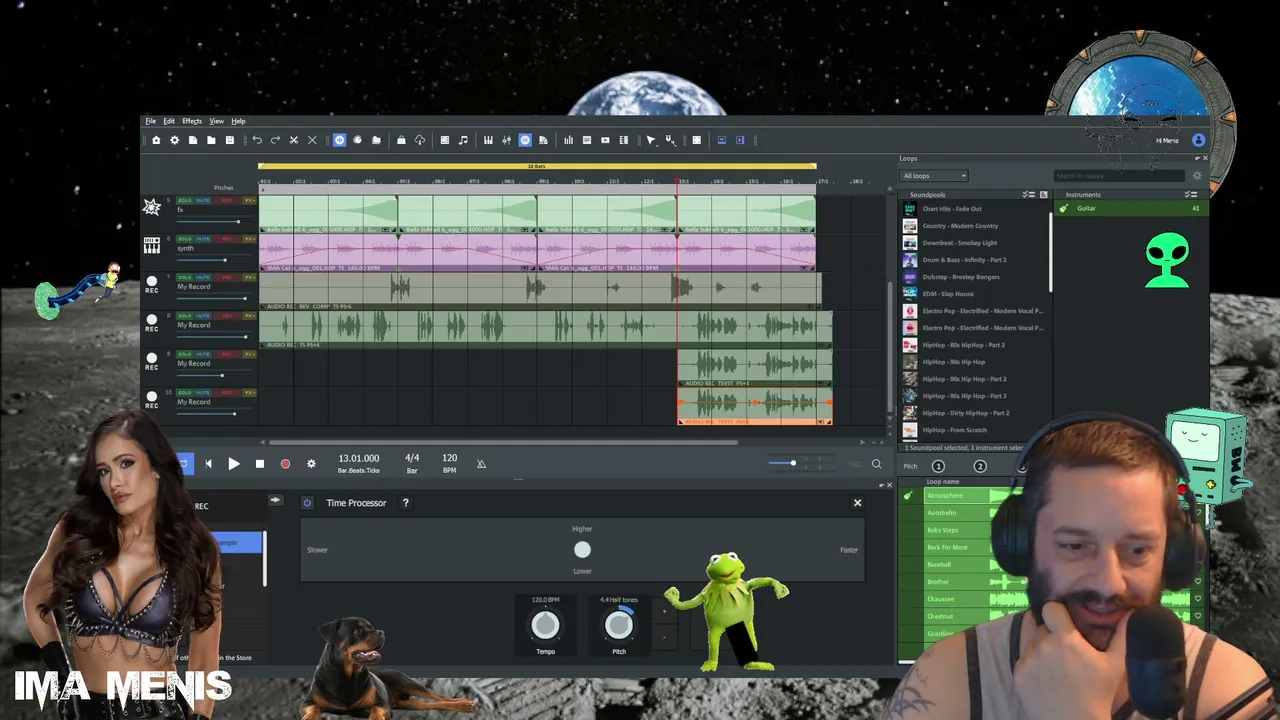Start playback with the Play button
This screenshot has width=1280, height=720.
click(234, 464)
